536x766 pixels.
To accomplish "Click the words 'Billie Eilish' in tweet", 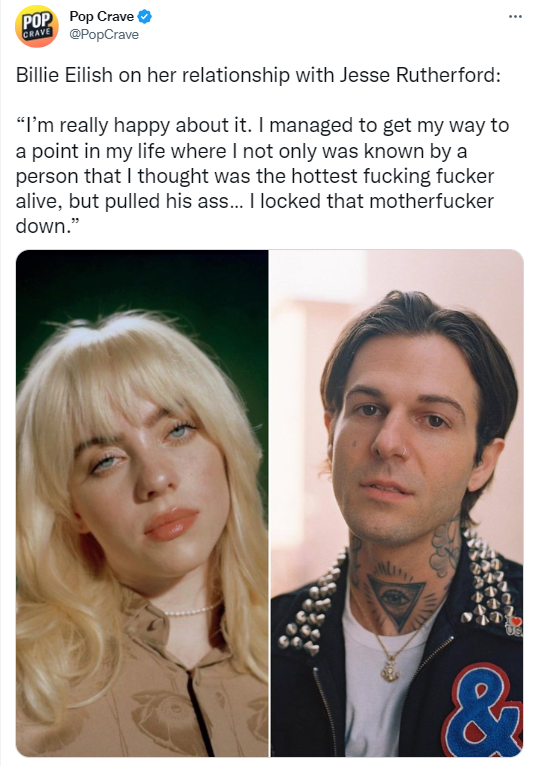I will [64, 75].
